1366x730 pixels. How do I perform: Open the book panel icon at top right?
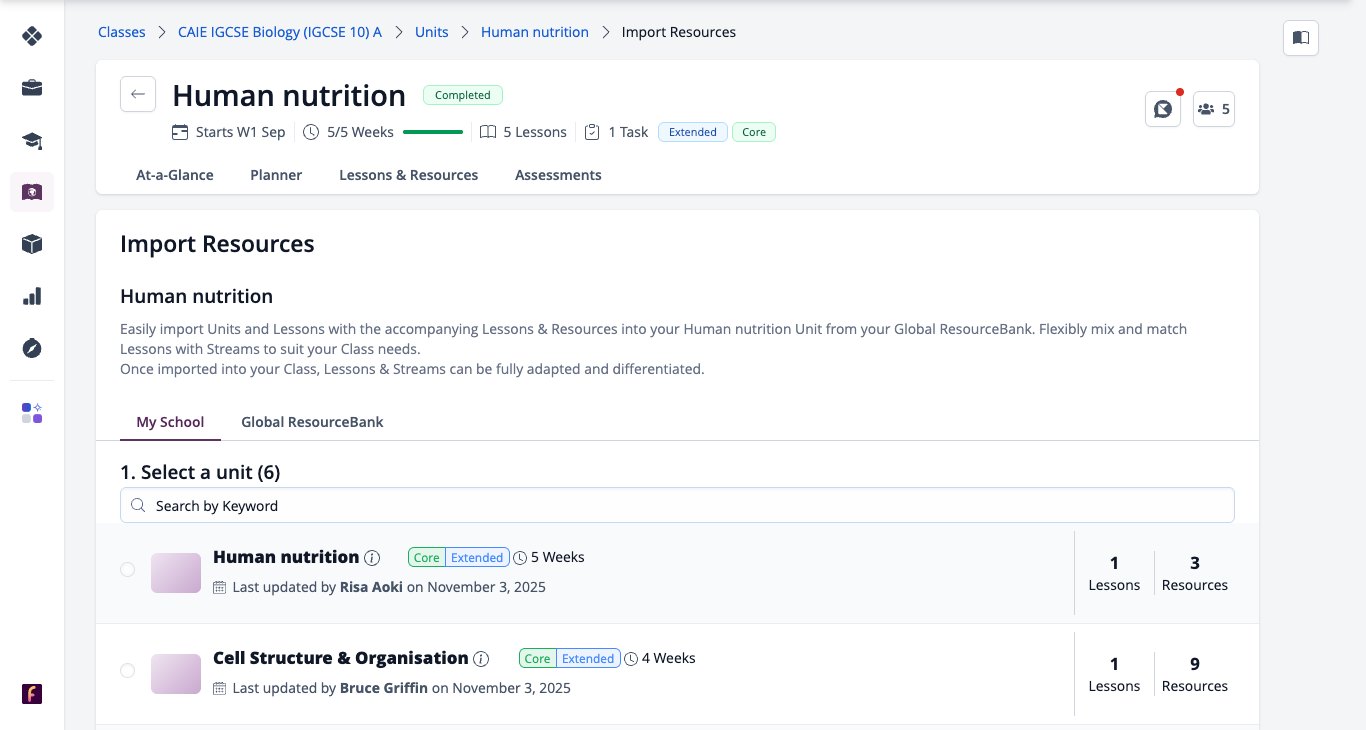coord(1301,38)
